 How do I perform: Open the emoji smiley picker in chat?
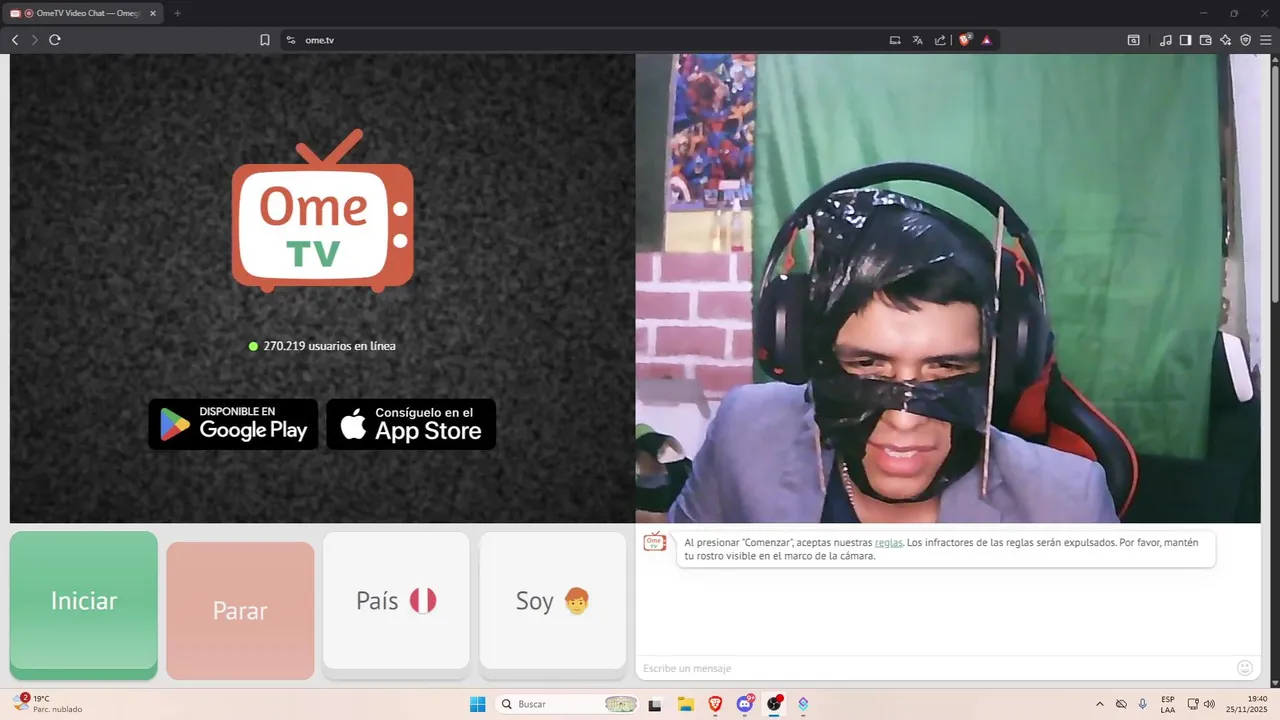pos(1245,668)
